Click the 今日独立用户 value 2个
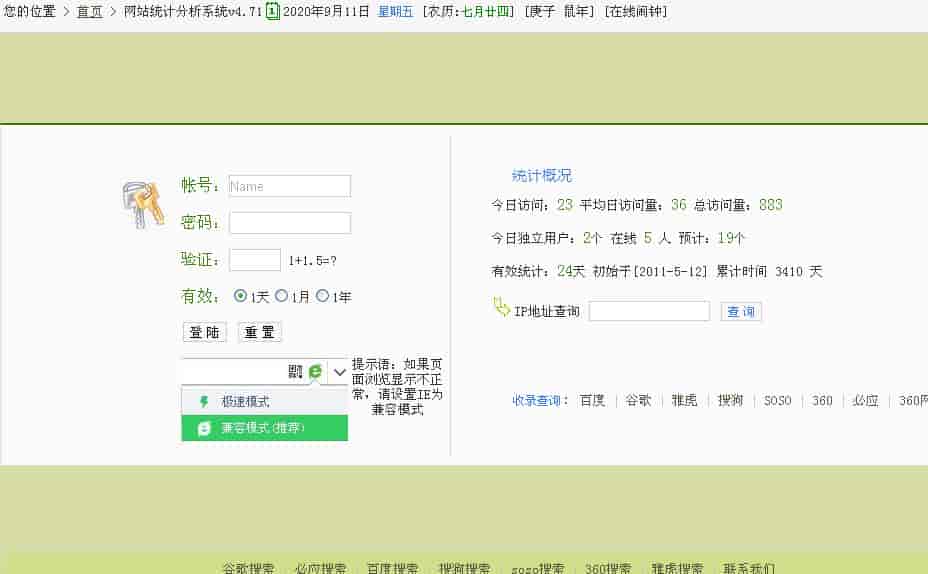The image size is (928, 574). coord(592,238)
